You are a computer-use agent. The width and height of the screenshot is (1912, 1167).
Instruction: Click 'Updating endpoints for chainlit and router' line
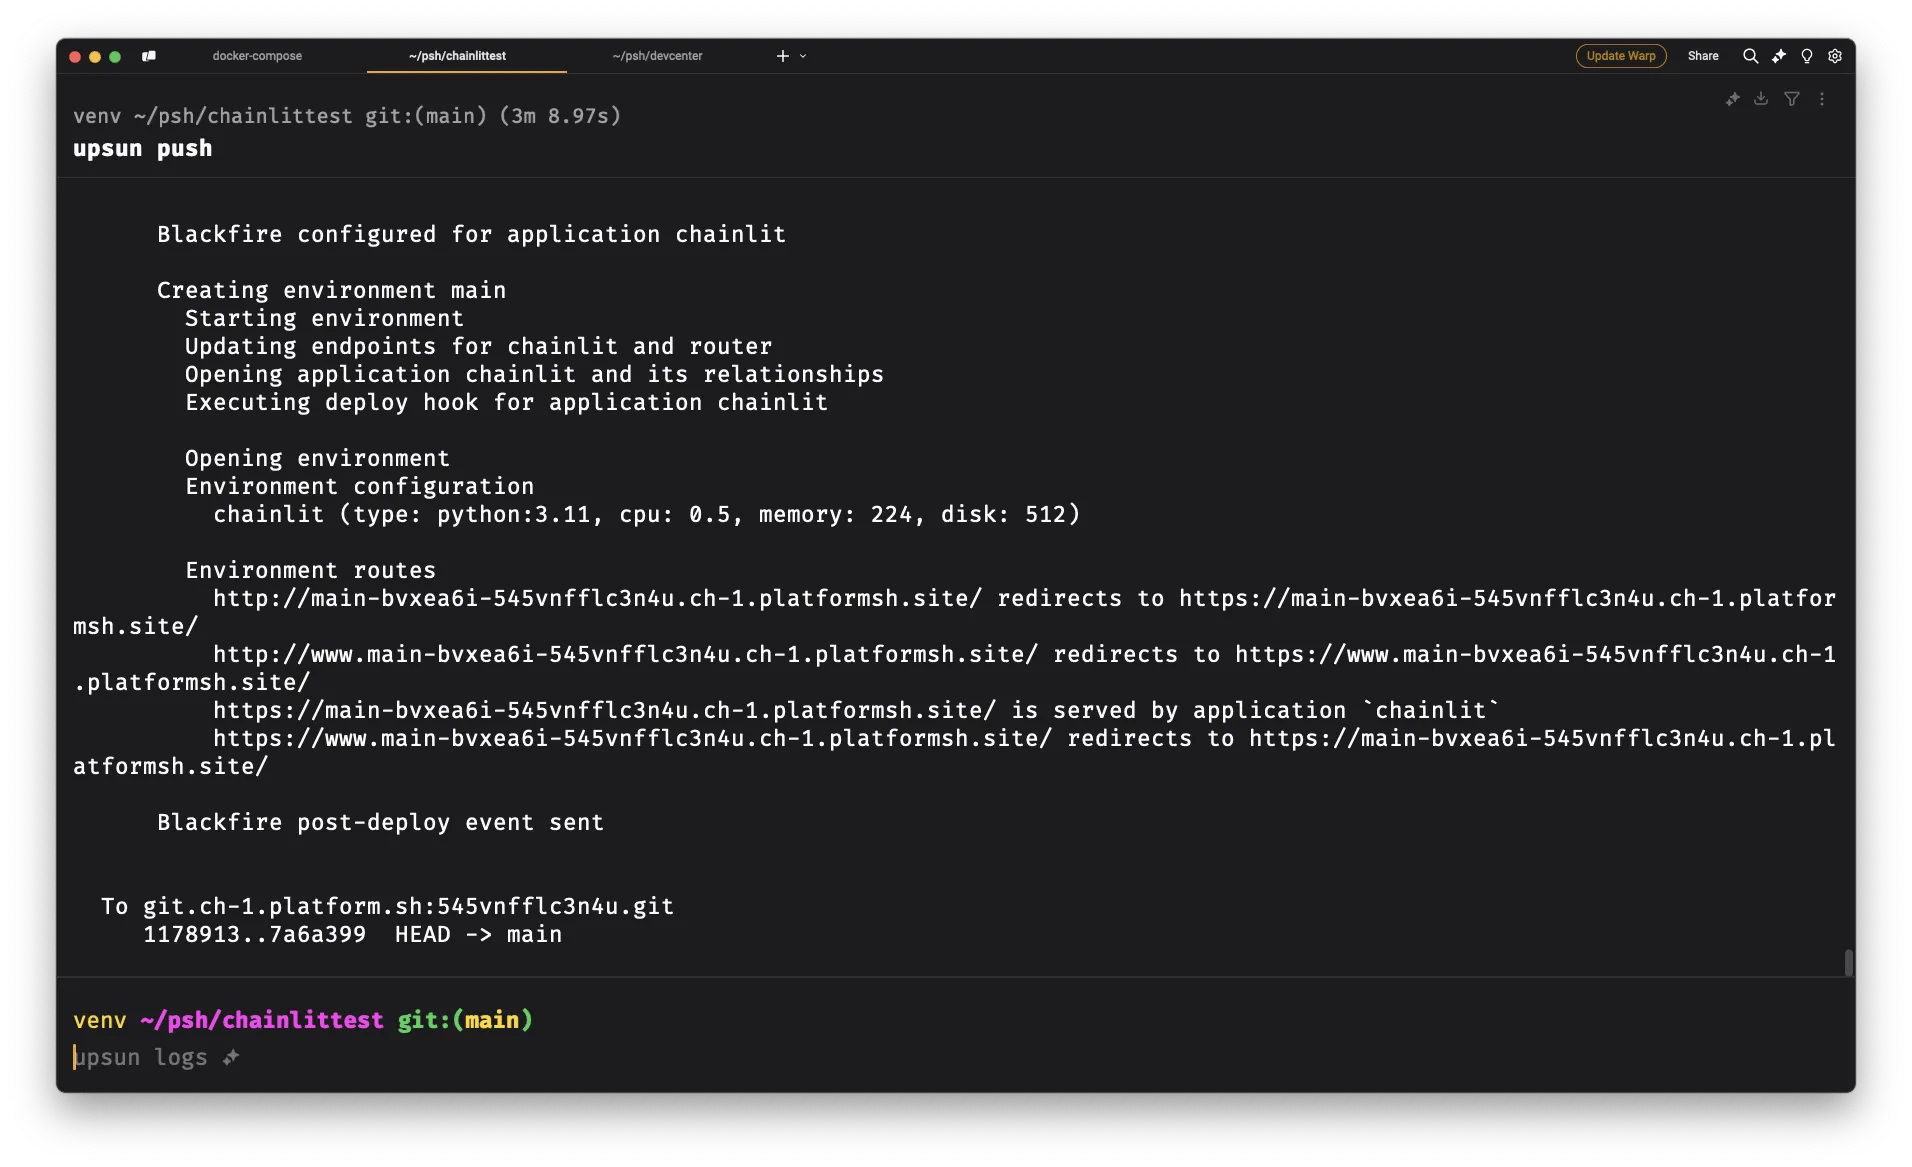pos(478,346)
